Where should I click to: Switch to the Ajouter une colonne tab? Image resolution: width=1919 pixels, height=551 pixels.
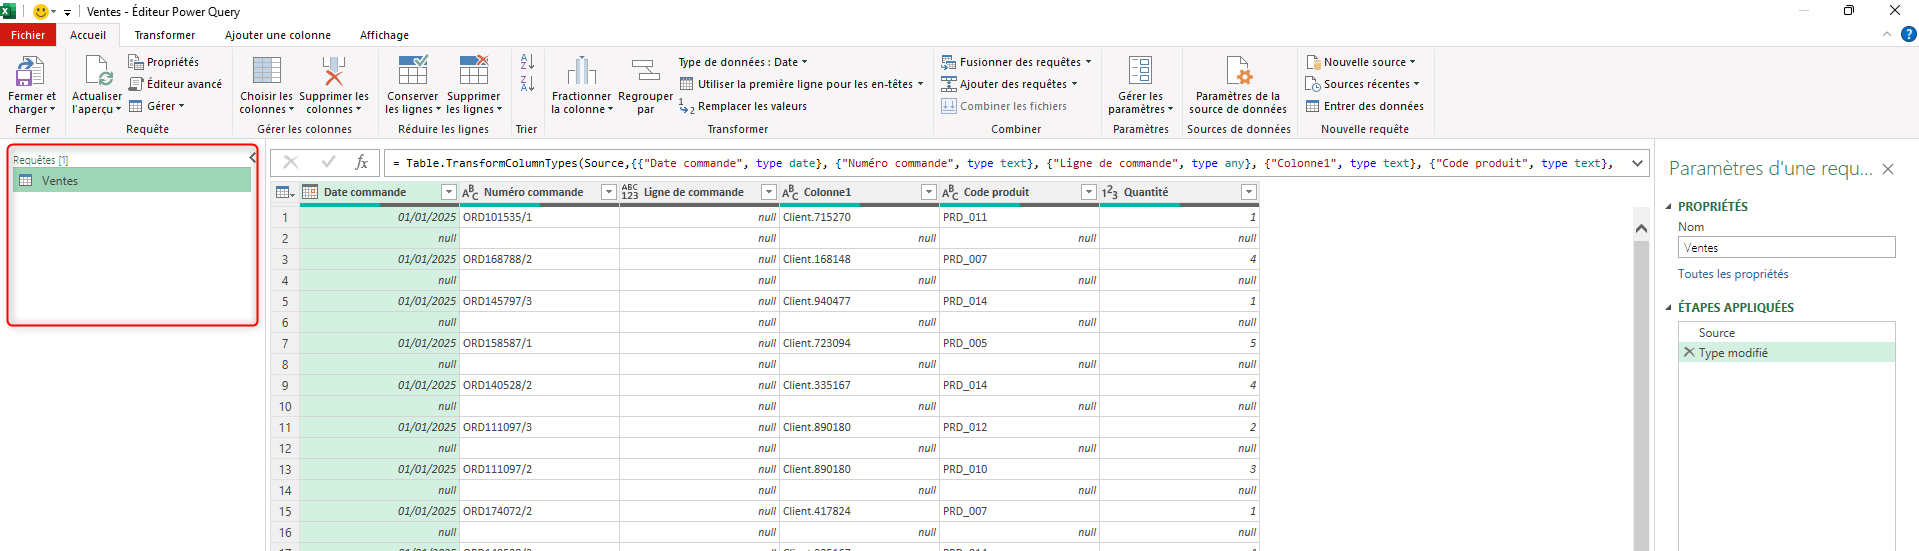point(278,35)
